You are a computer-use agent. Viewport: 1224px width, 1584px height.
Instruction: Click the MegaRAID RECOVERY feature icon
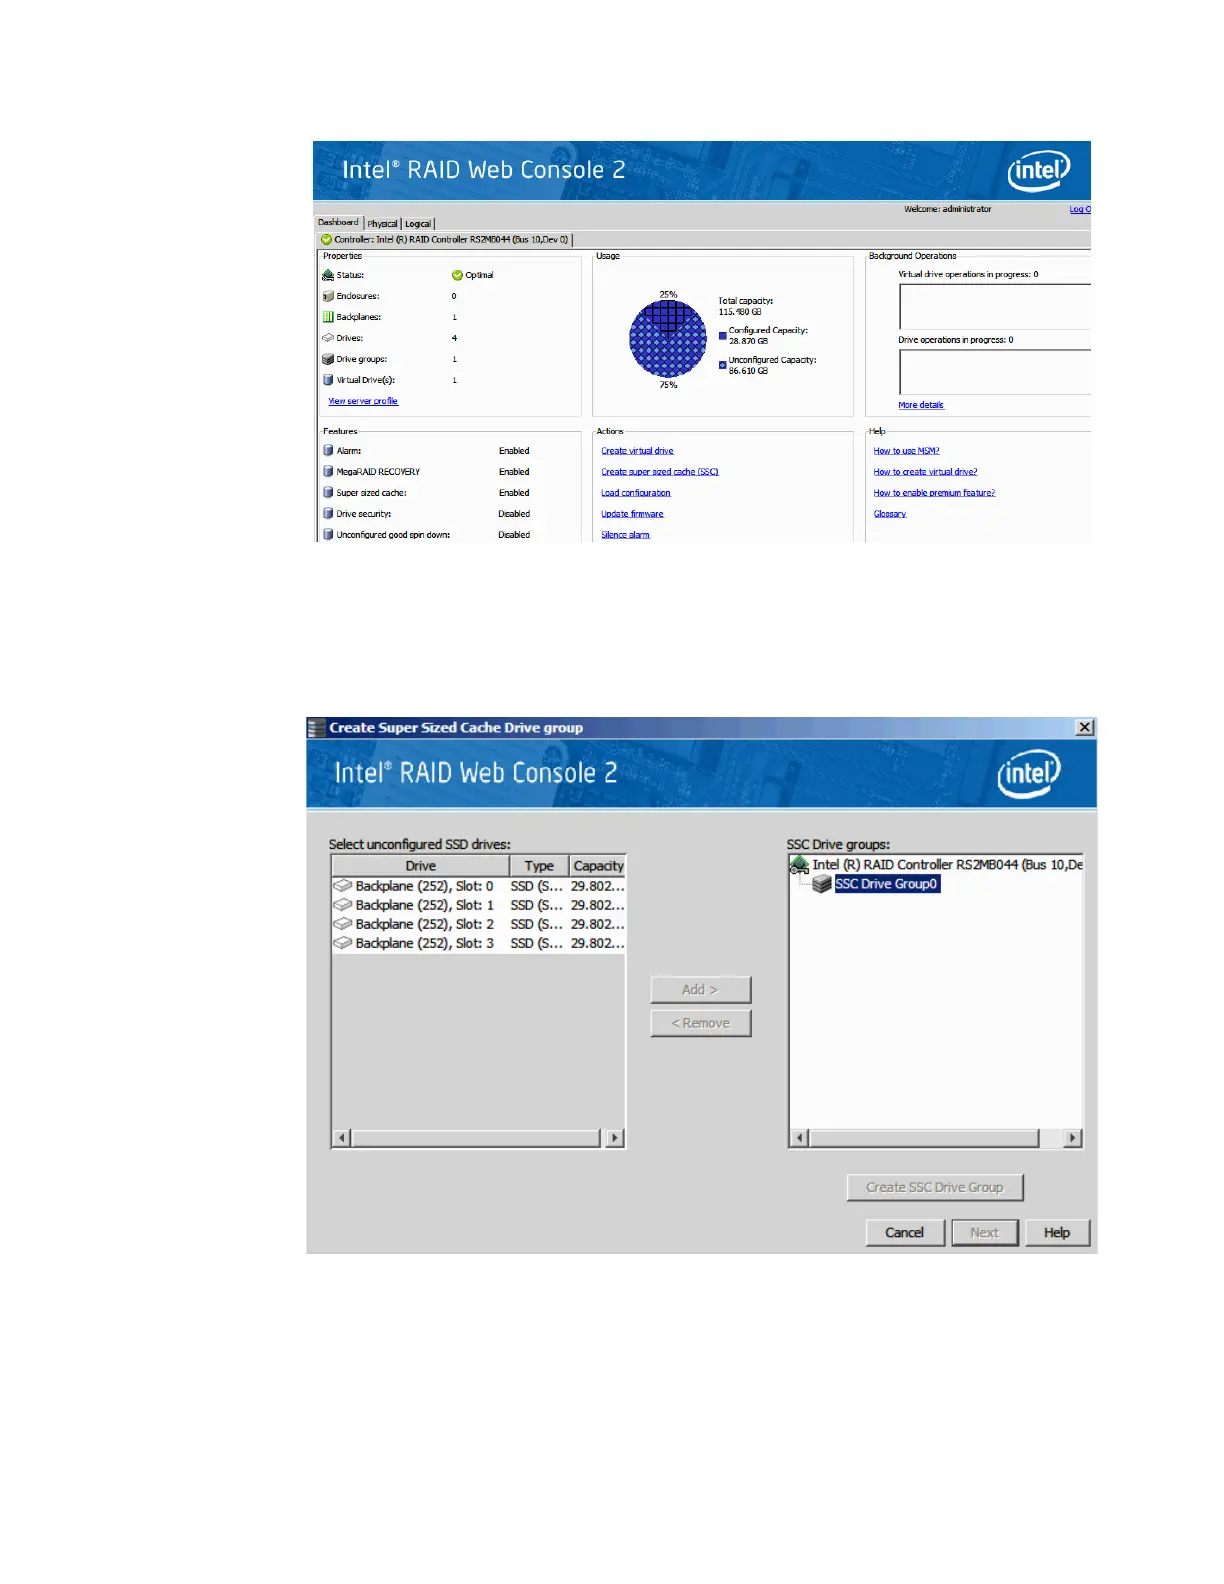point(328,472)
